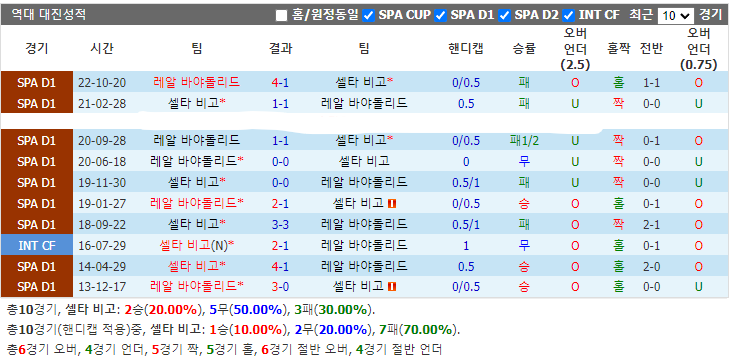Click the 0-0 result on 19-11-30
The height and width of the screenshot is (362, 730).
(x=280, y=182)
